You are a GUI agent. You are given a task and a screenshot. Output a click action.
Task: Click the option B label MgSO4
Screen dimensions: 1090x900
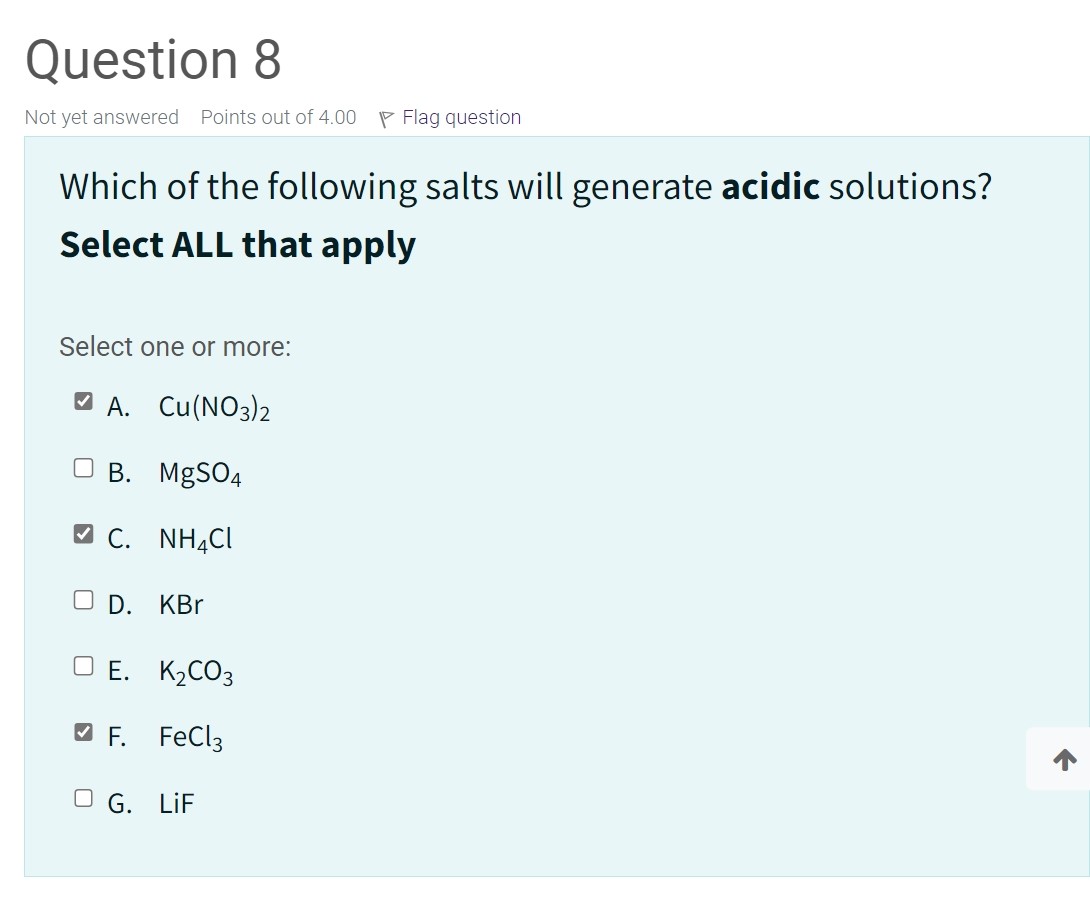point(199,472)
